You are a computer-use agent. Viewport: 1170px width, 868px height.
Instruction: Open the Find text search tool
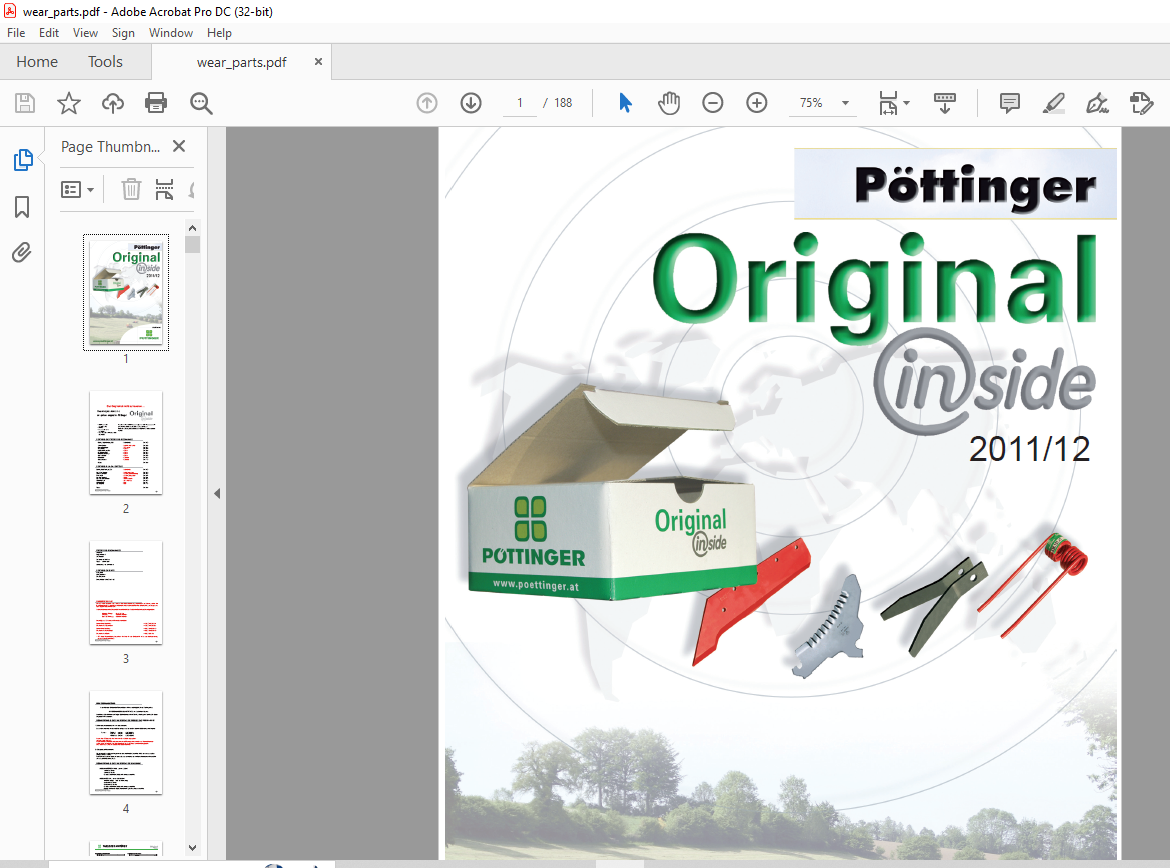(201, 103)
